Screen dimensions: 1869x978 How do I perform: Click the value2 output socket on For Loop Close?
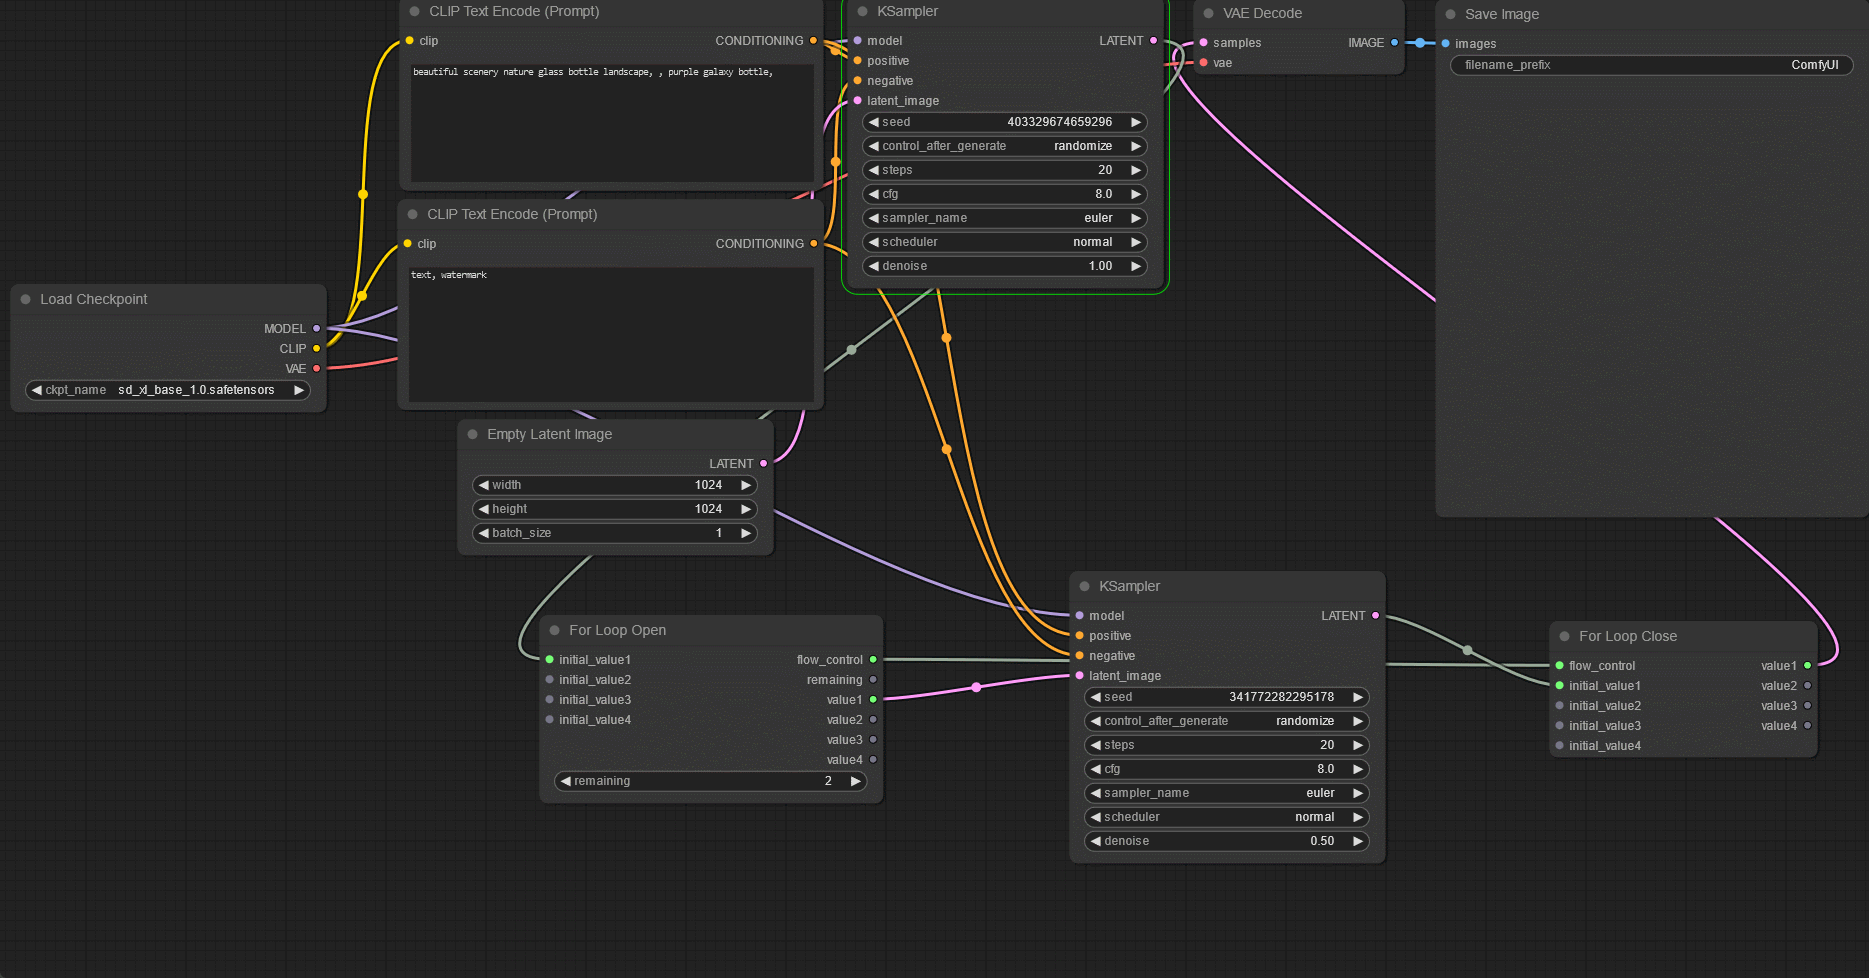coord(1808,685)
